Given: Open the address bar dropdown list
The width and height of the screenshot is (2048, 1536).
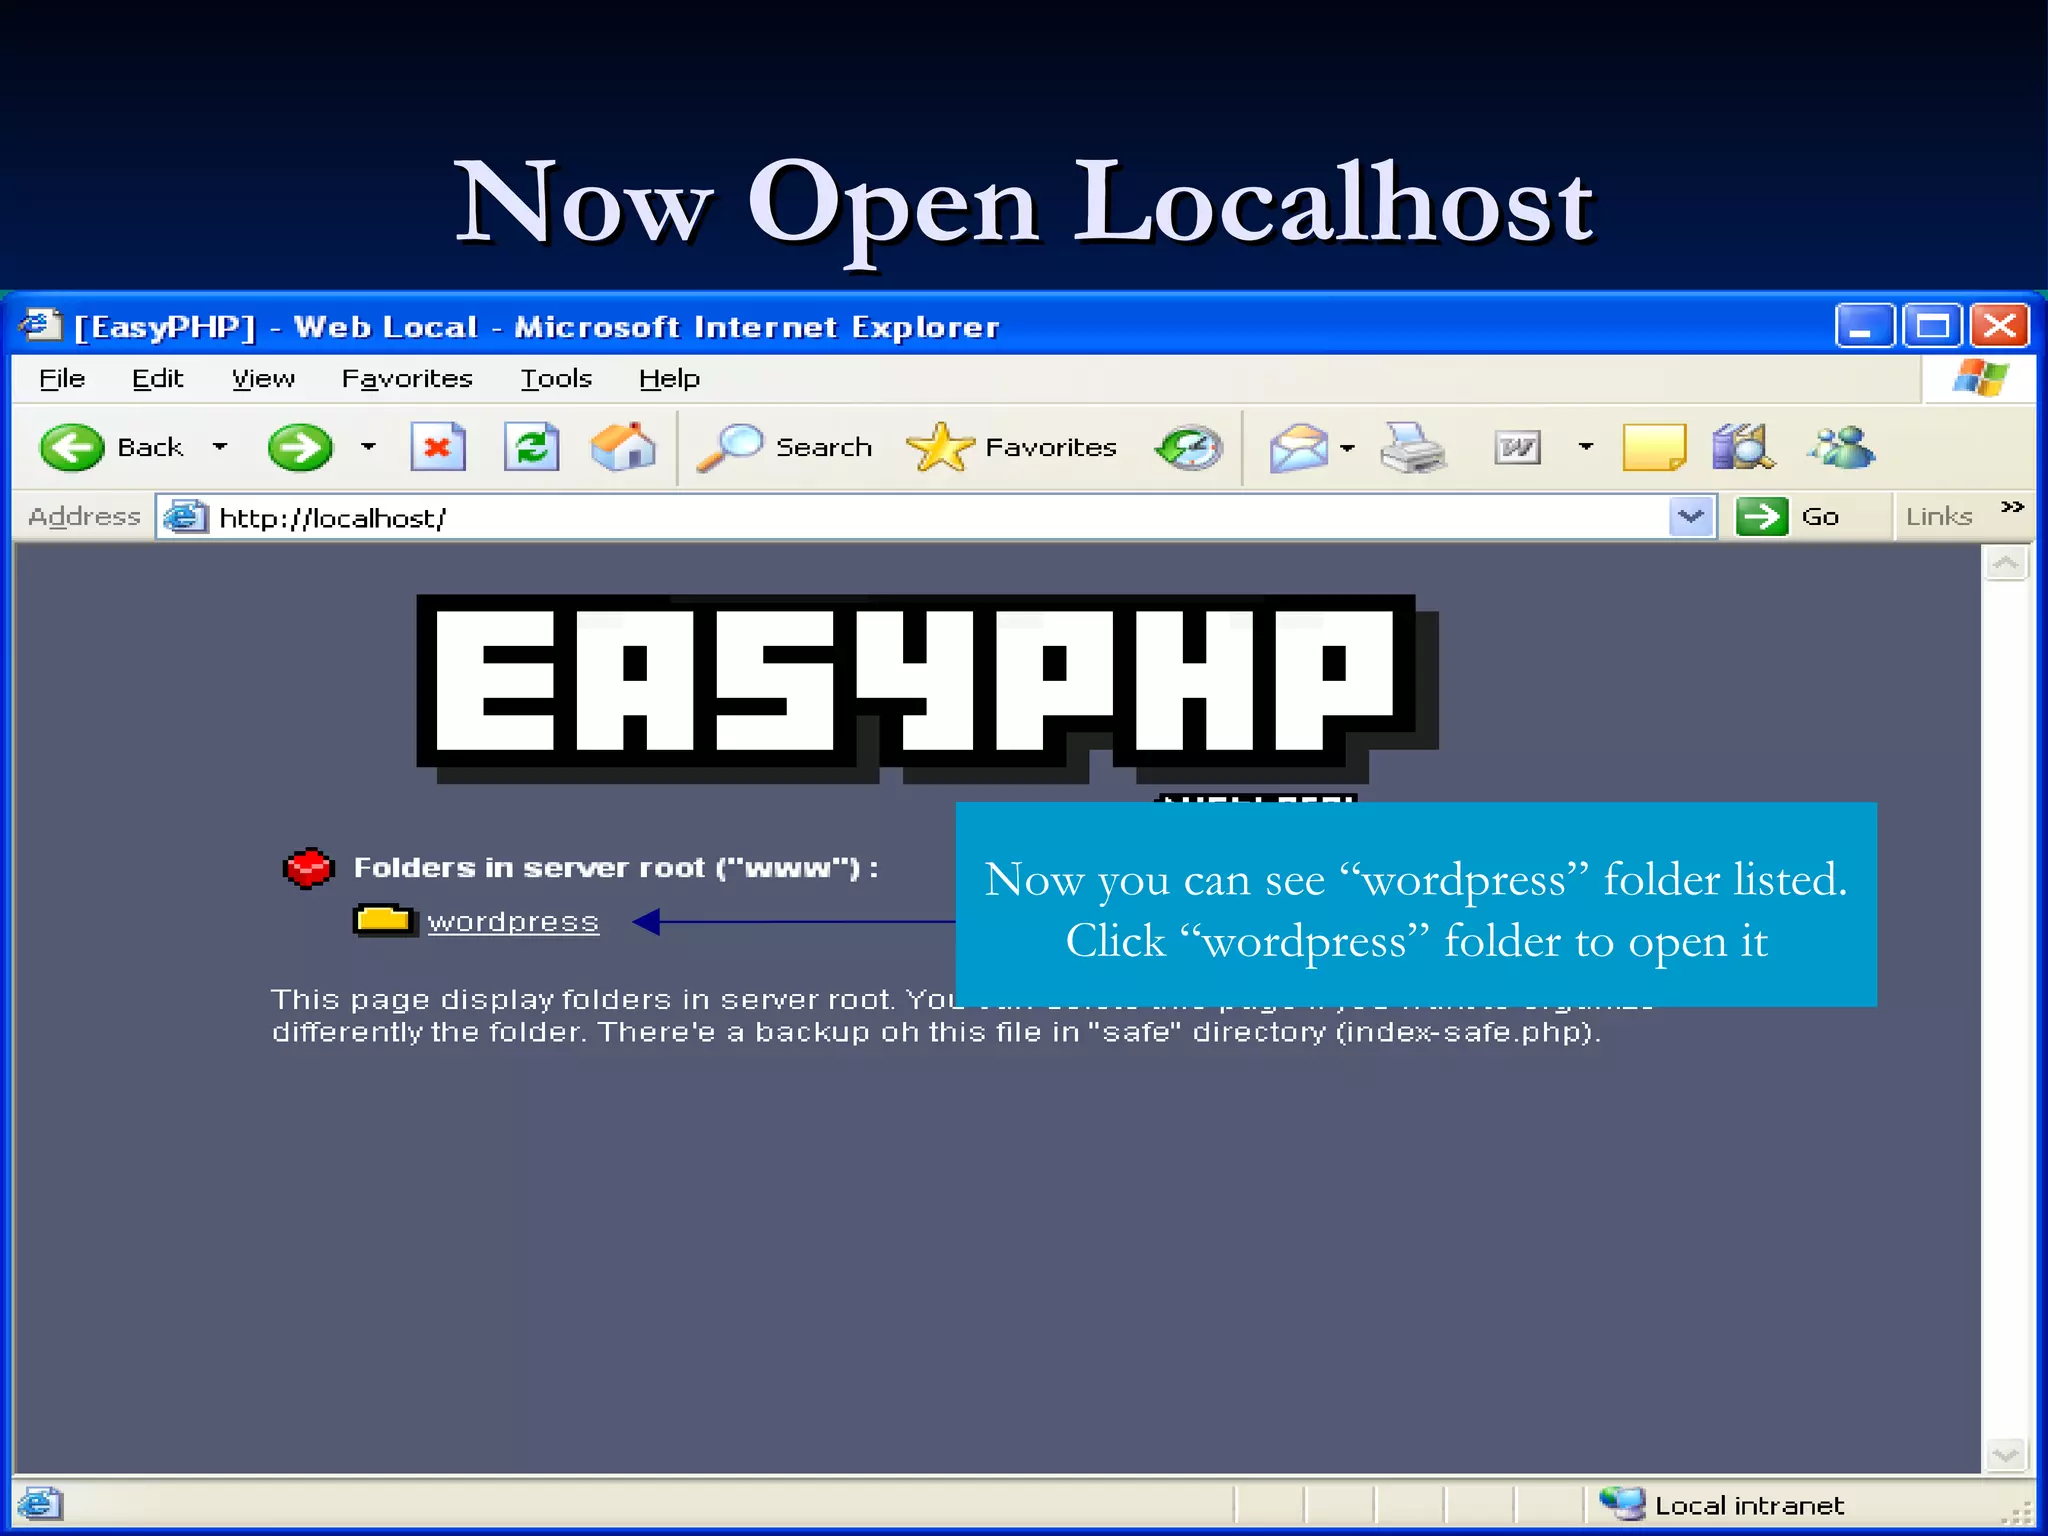Looking at the screenshot, I should click(x=1691, y=517).
